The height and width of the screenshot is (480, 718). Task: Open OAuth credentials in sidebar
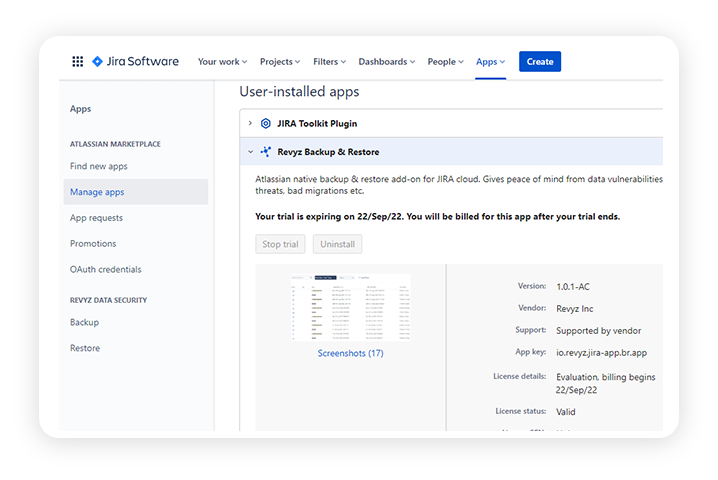click(x=105, y=269)
